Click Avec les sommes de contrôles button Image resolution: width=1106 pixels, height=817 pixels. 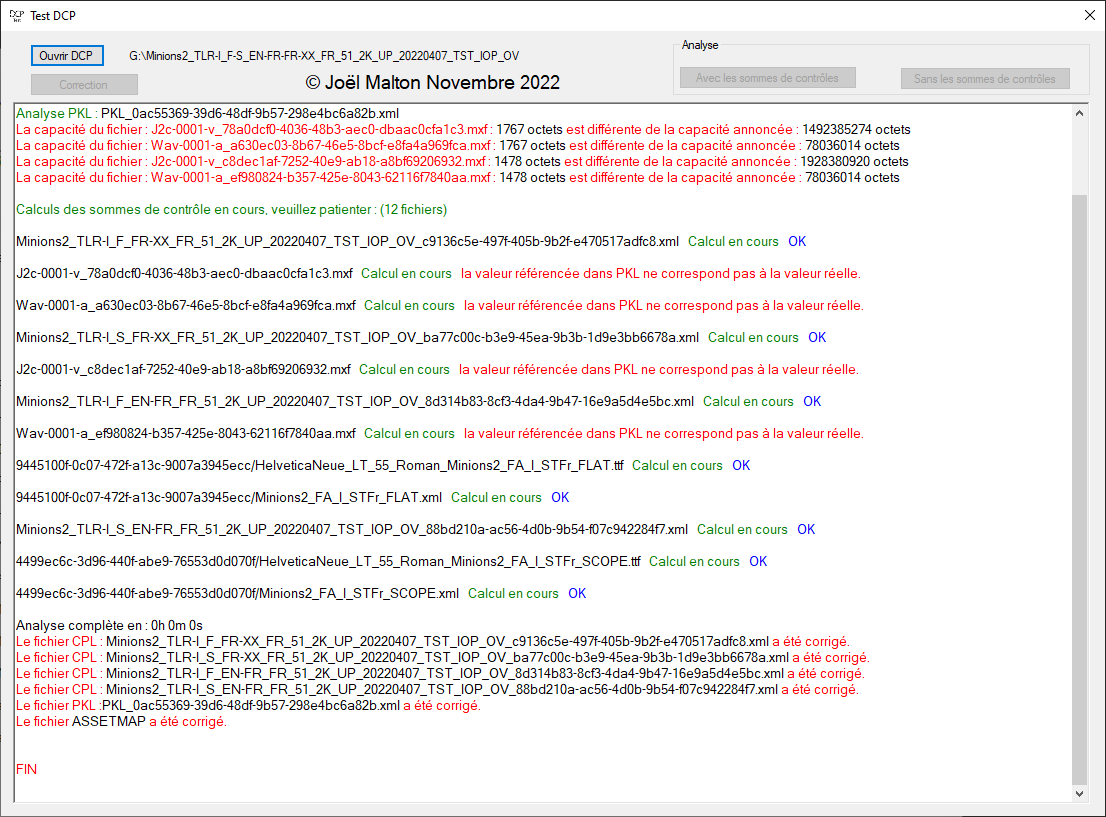(x=767, y=78)
